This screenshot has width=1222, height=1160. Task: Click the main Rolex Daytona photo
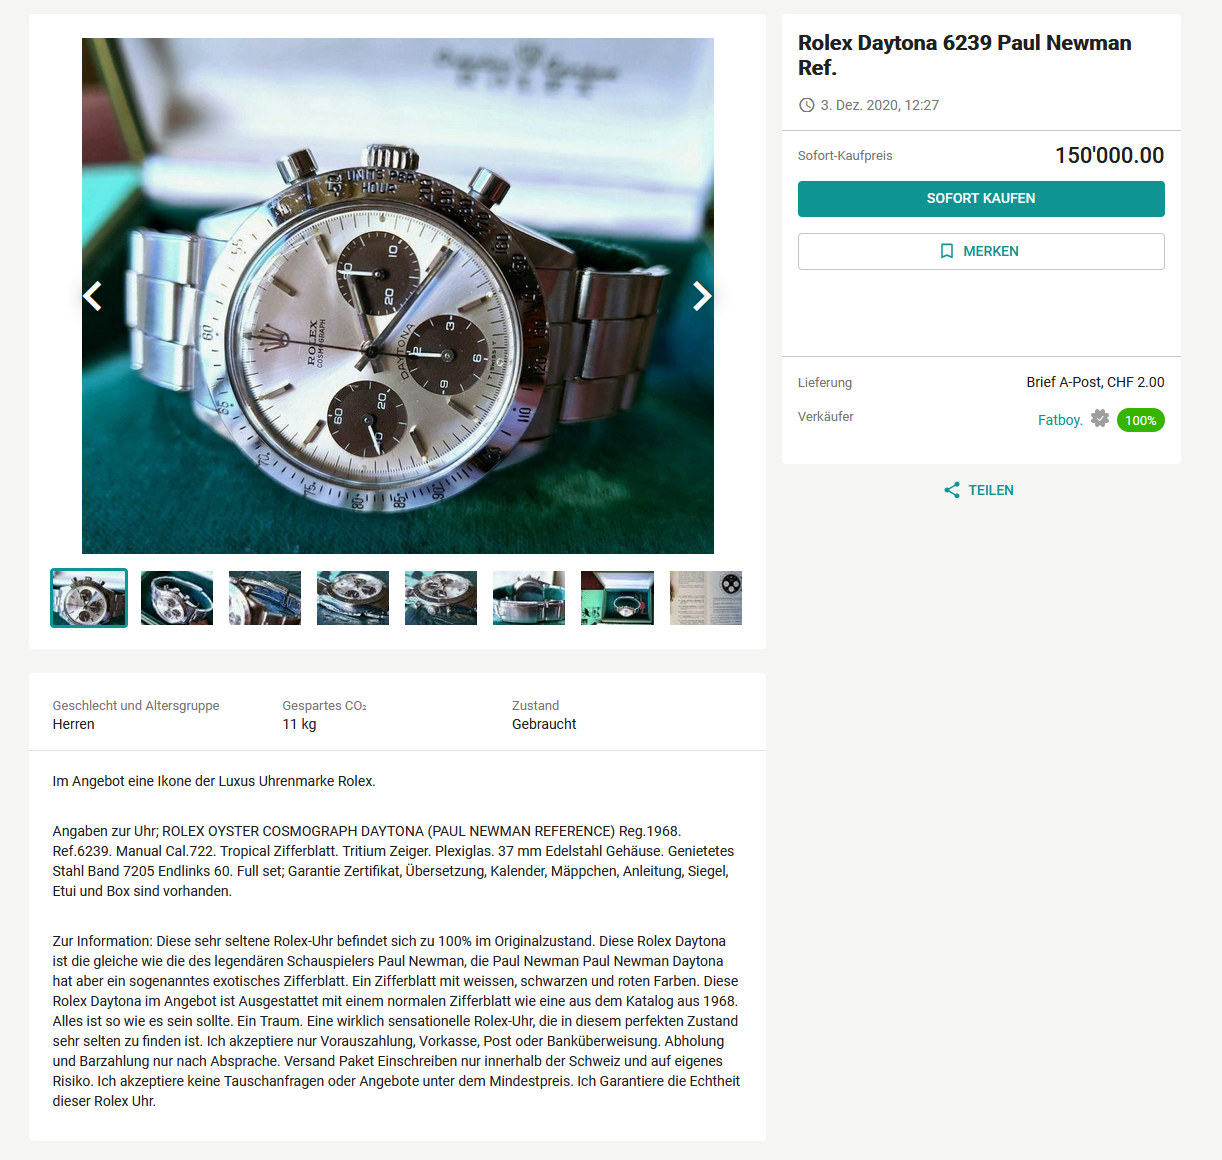tap(398, 296)
